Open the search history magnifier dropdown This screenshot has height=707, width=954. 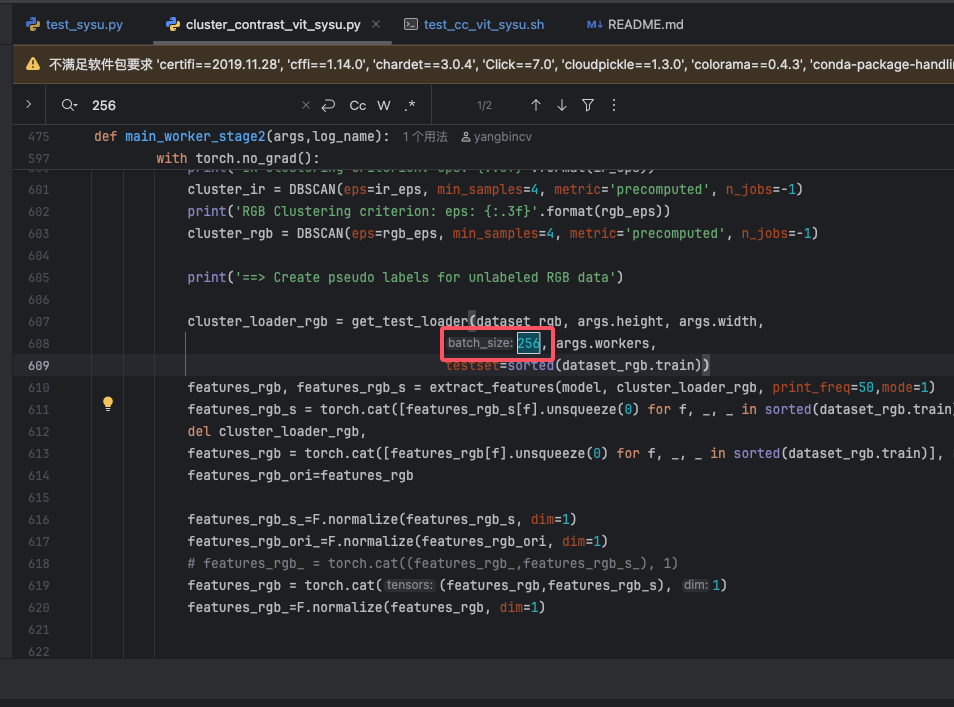(69, 105)
